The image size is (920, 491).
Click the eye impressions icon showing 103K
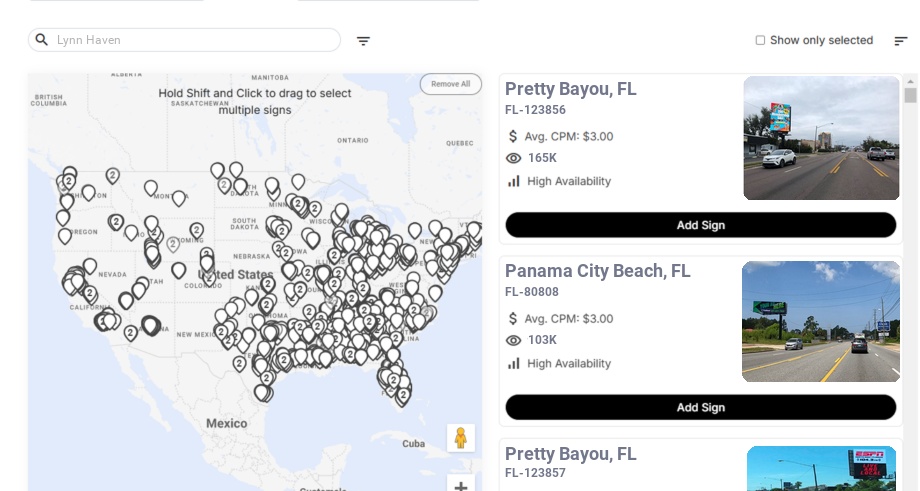[x=514, y=340]
